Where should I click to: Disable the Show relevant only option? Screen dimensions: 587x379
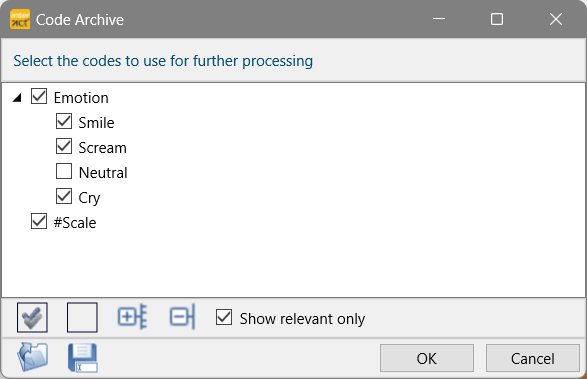[224, 317]
